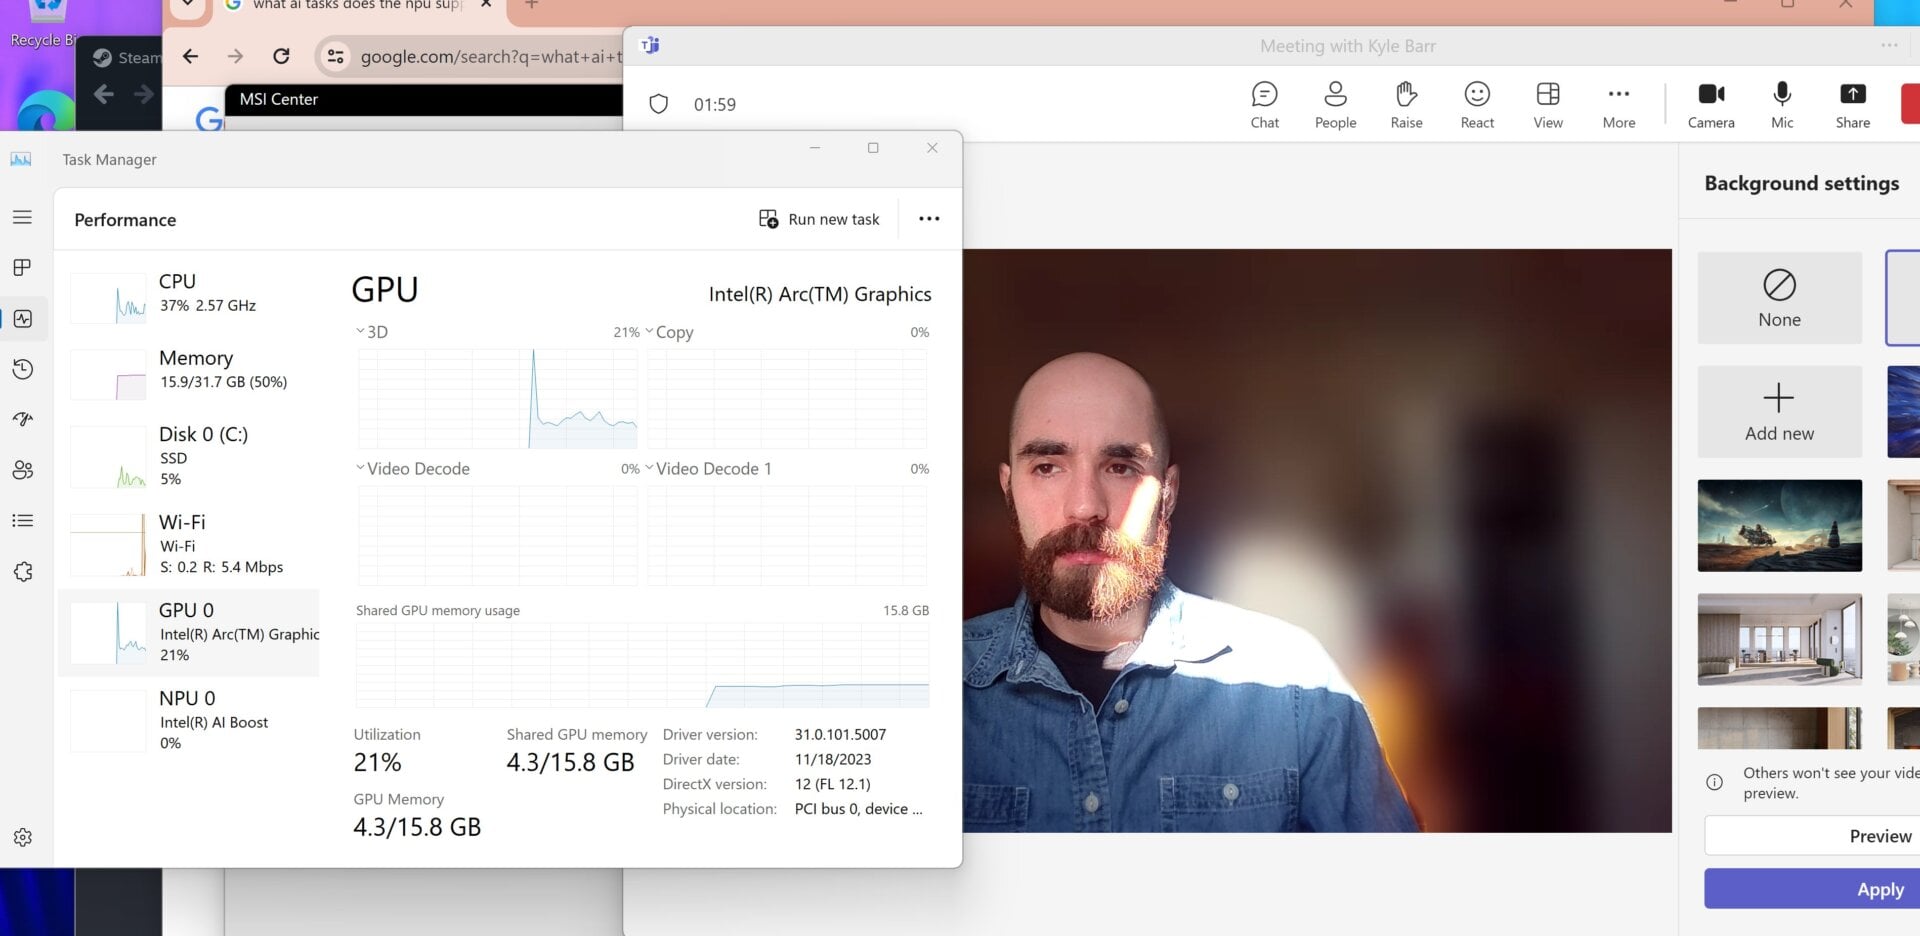Image resolution: width=1920 pixels, height=936 pixels.
Task: Open the Chat panel in Teams
Action: click(x=1264, y=105)
